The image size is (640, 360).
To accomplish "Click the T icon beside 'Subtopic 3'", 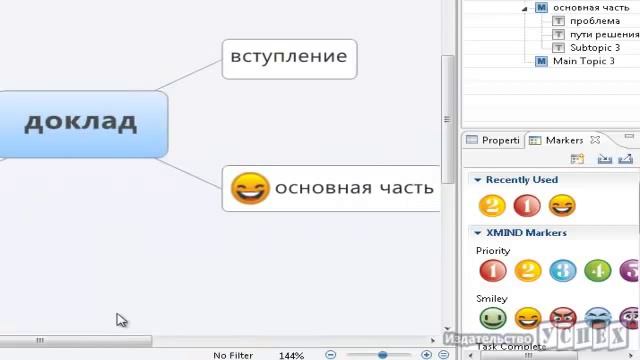I will [558, 48].
